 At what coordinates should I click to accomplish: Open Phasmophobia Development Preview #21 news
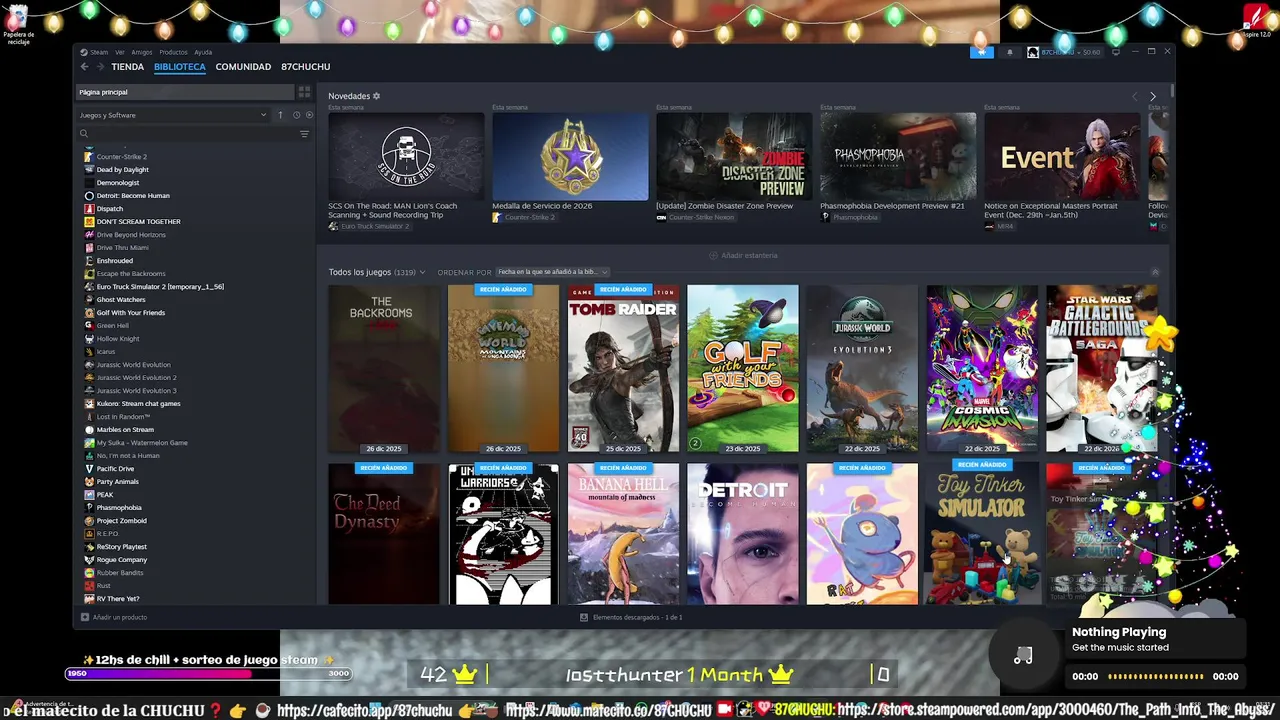click(x=898, y=167)
